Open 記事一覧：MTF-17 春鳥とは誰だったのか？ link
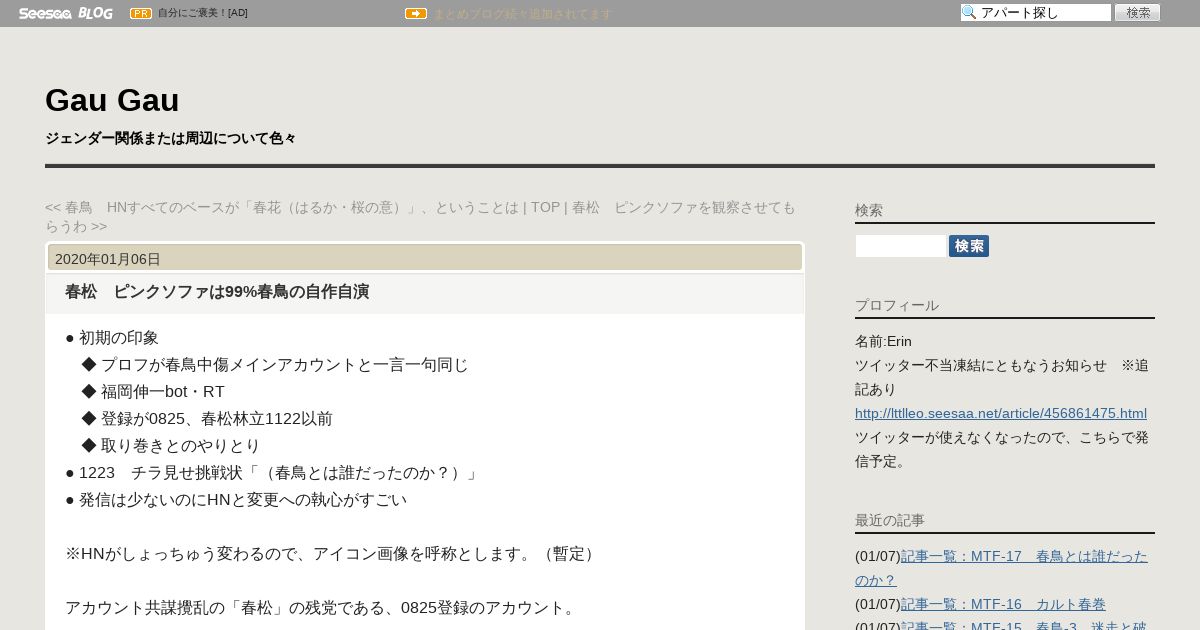 pyautogui.click(x=1001, y=568)
